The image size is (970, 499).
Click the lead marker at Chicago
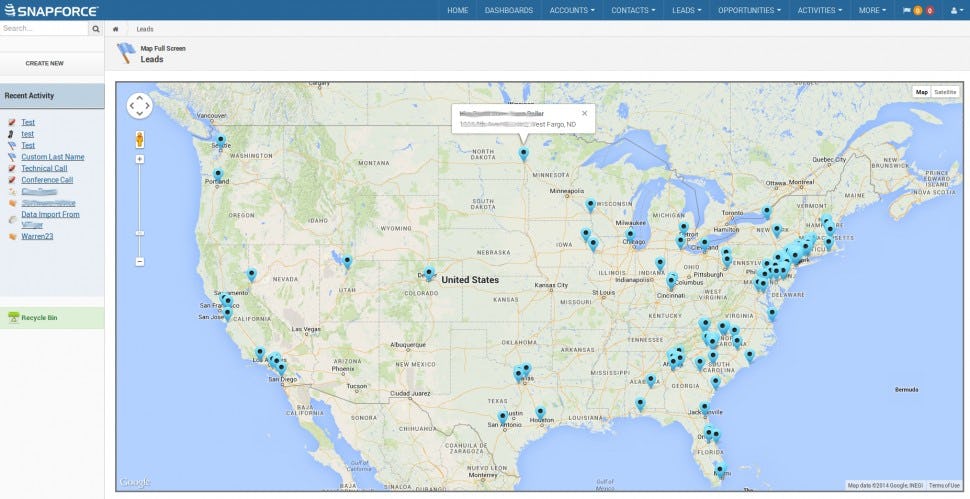point(630,235)
